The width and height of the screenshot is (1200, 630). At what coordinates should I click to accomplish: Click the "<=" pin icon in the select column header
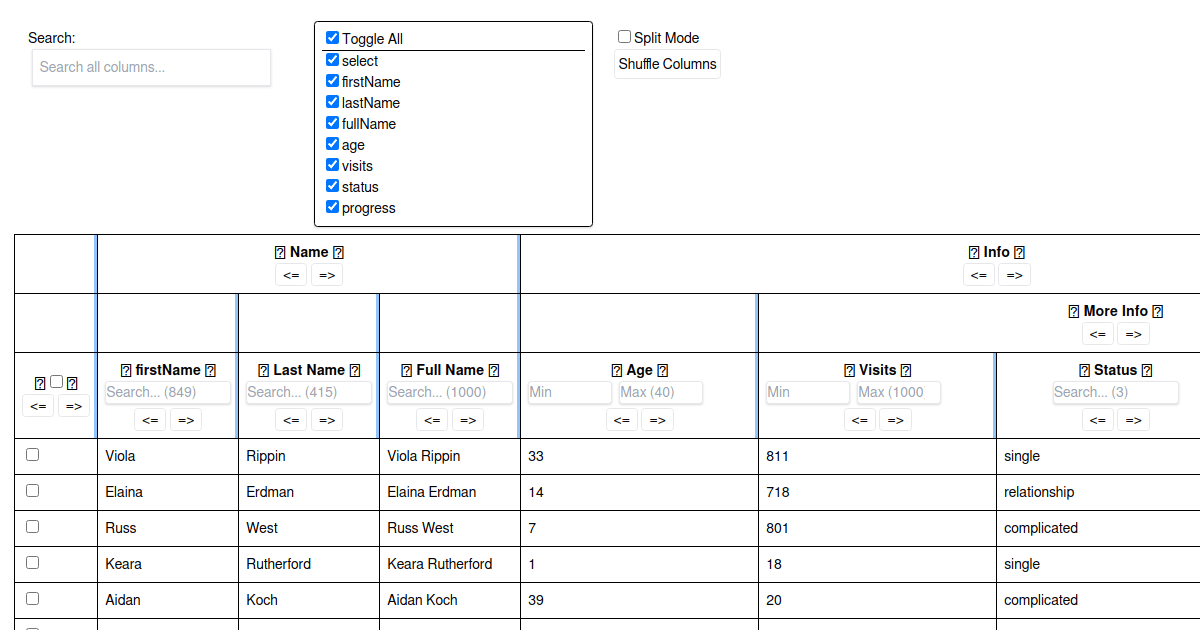(38, 405)
